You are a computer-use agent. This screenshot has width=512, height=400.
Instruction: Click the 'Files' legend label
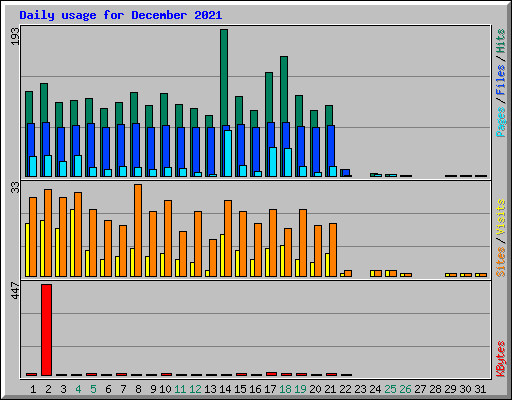point(501,79)
